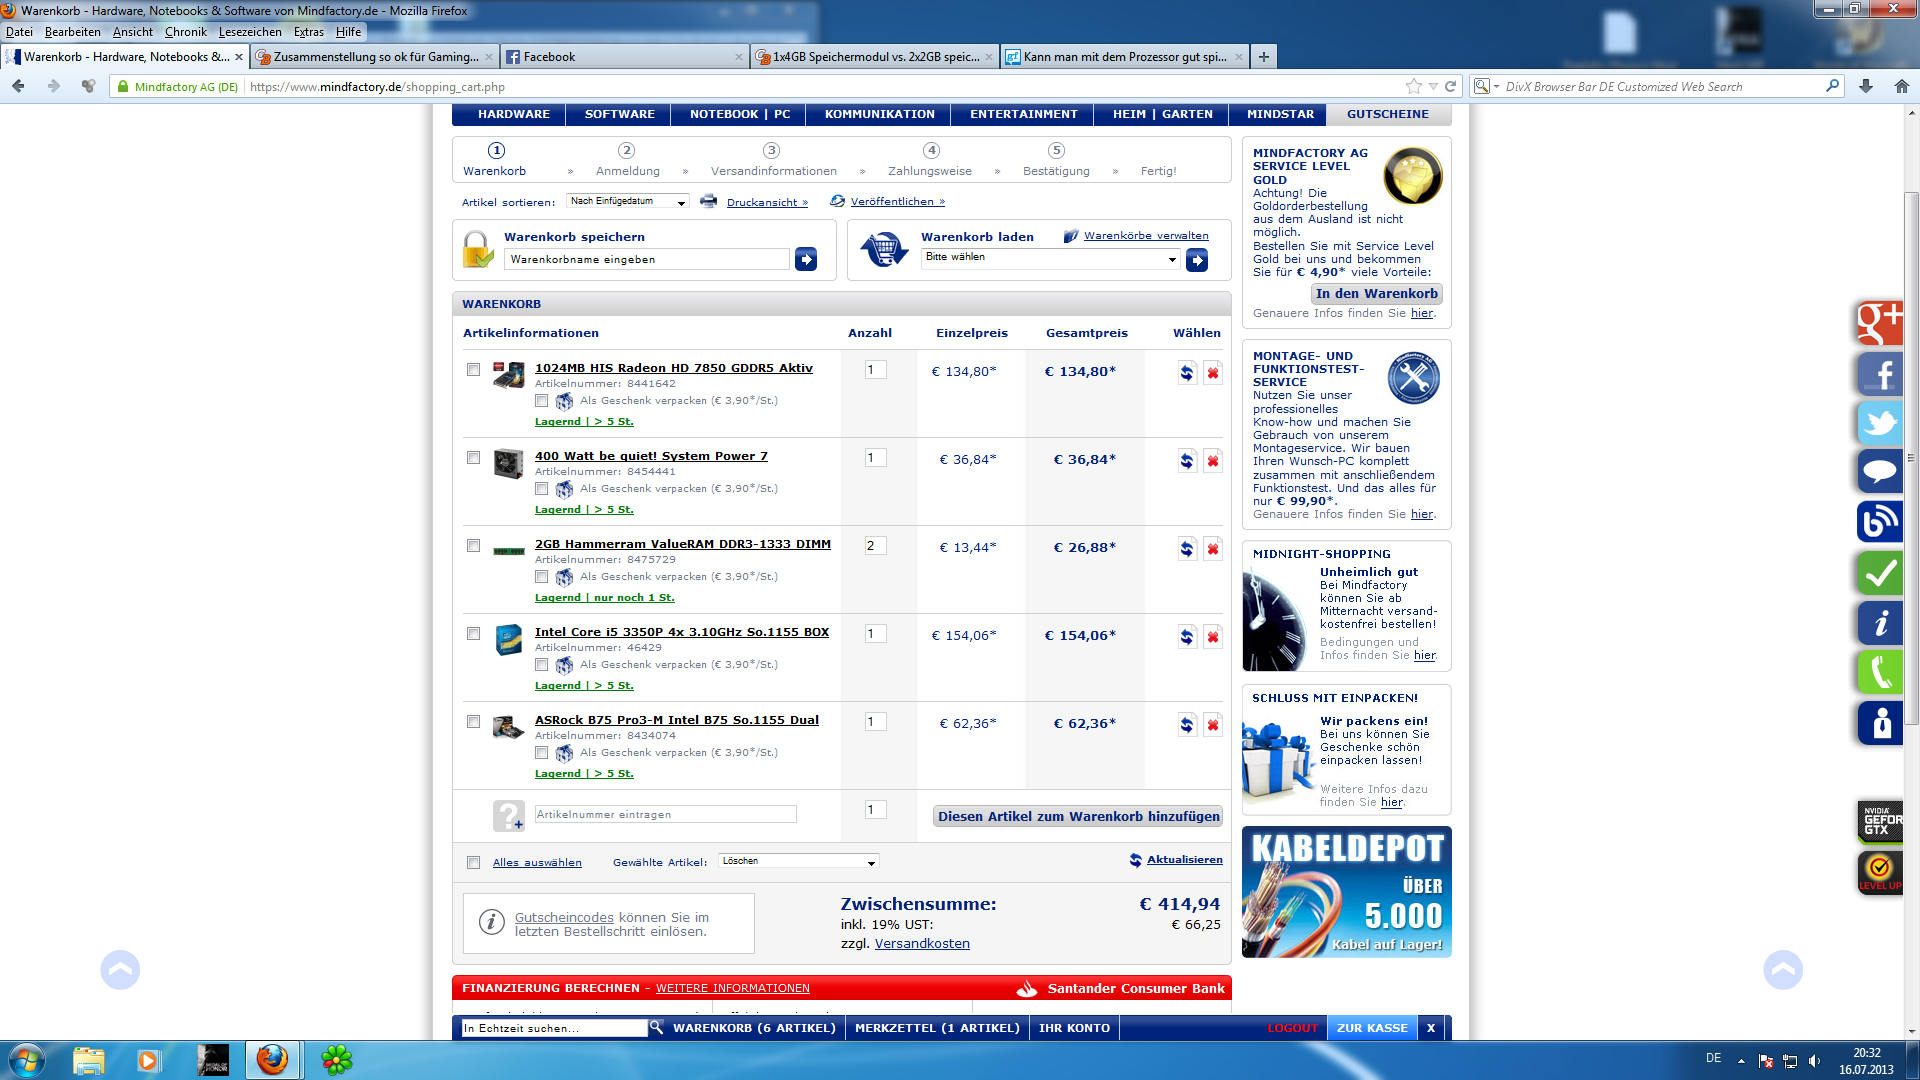Viewport: 1920px width, 1080px height.
Task: Enable gift wrap for Intel Core i5 3350P
Action: [x=542, y=665]
